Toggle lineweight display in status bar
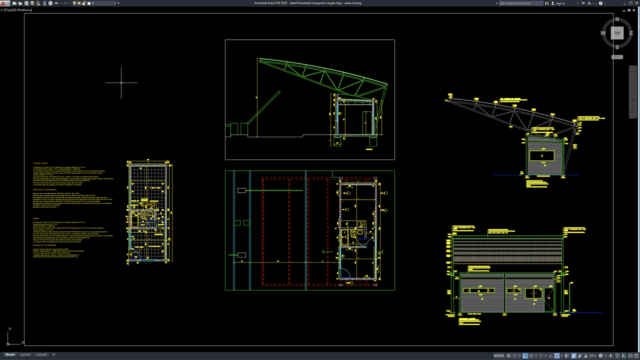 [x=567, y=356]
